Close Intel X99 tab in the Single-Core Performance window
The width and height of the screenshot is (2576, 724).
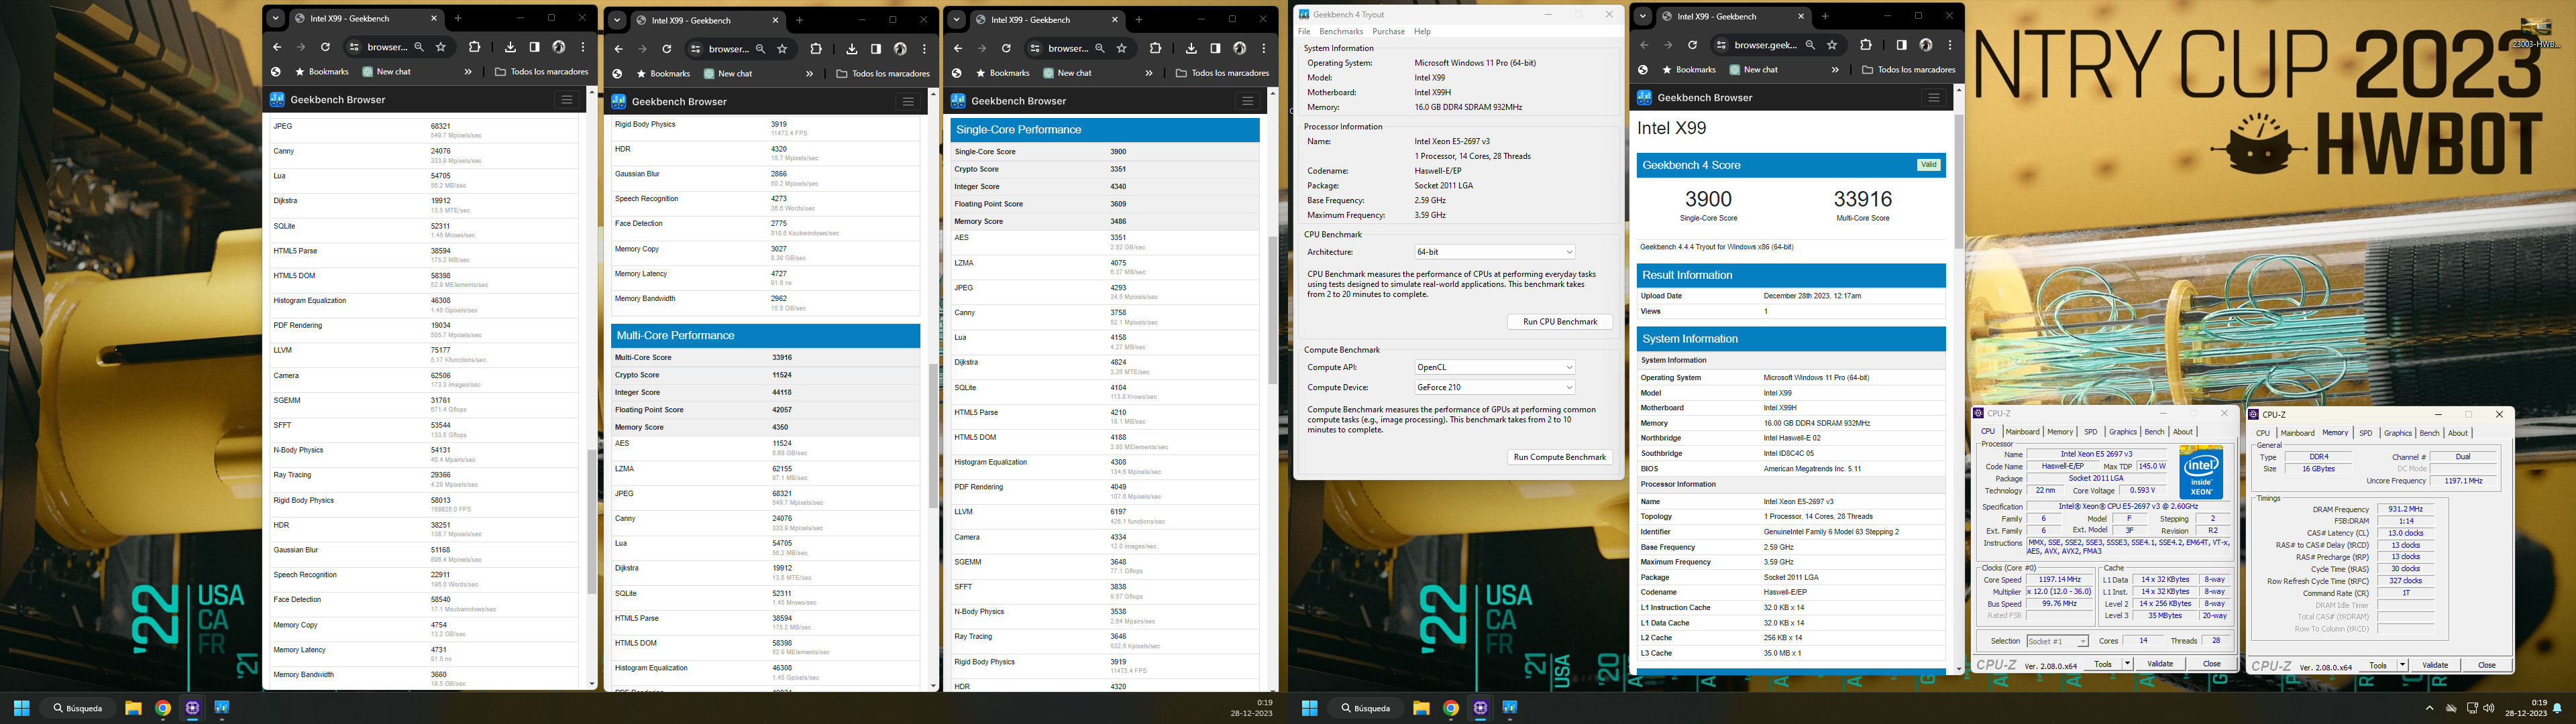click(1115, 19)
